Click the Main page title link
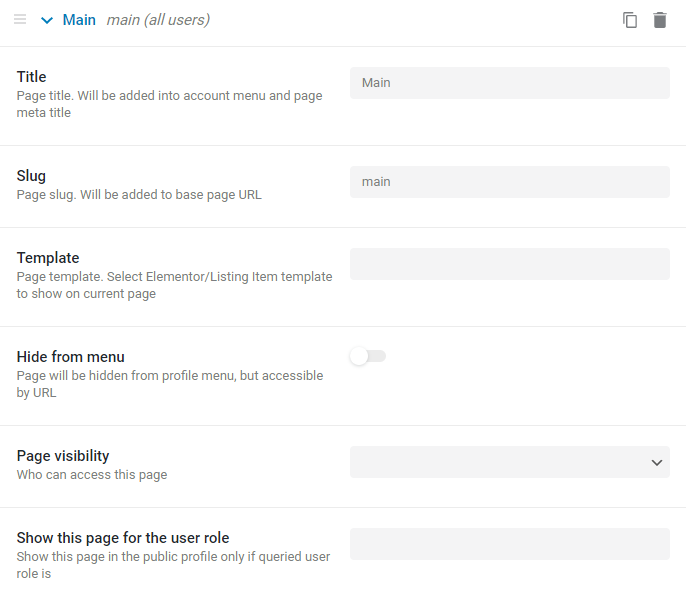The image size is (686, 590). [79, 20]
